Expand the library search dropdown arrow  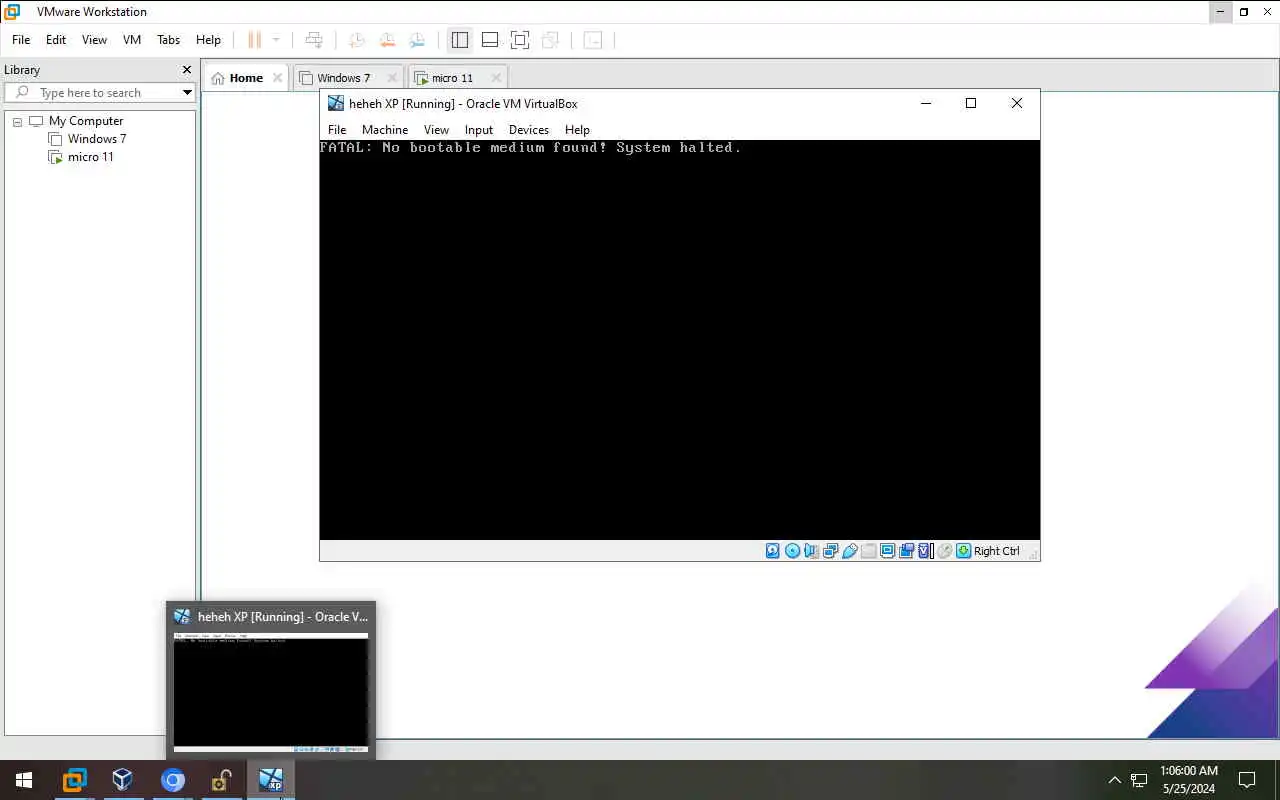(x=187, y=92)
